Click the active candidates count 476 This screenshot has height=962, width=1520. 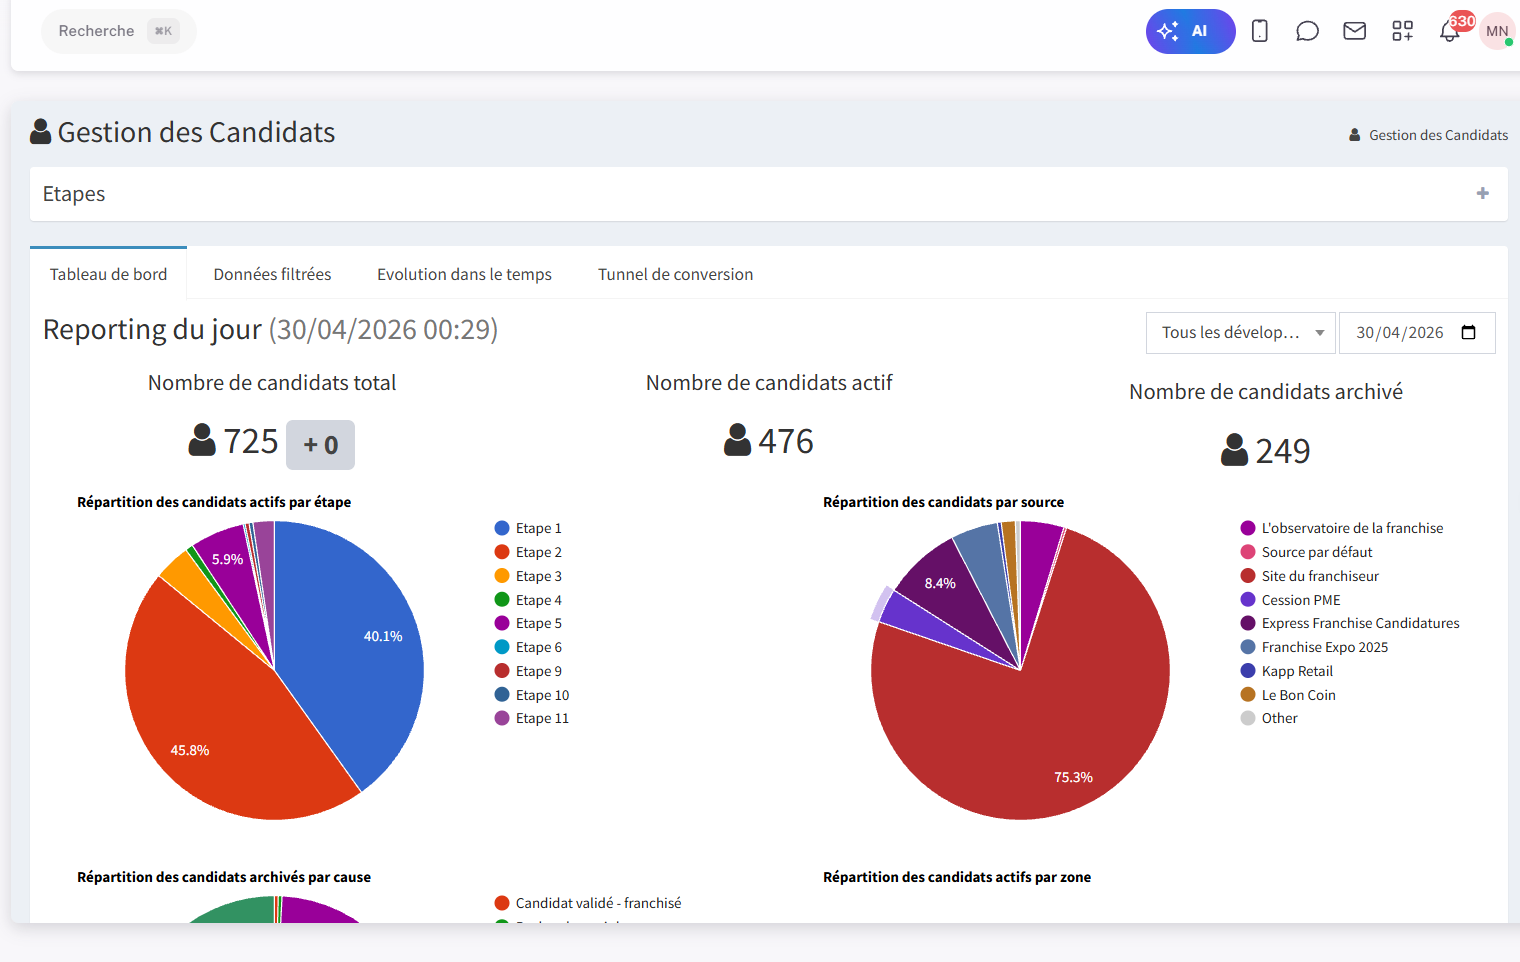(786, 442)
